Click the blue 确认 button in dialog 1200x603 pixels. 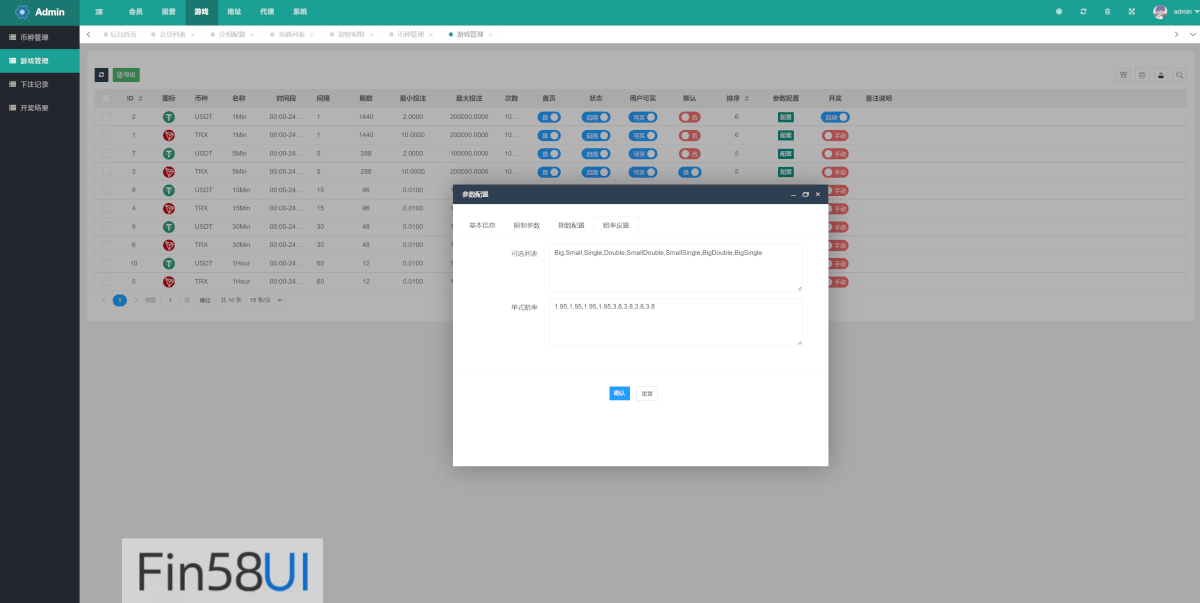pyautogui.click(x=619, y=393)
